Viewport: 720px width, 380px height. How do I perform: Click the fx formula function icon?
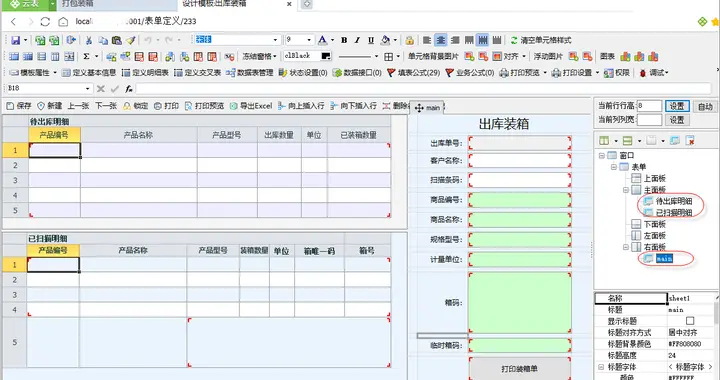coord(129,89)
